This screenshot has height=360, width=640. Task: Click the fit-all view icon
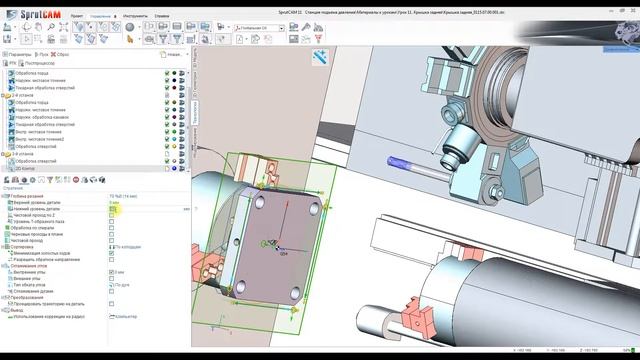pos(63,27)
